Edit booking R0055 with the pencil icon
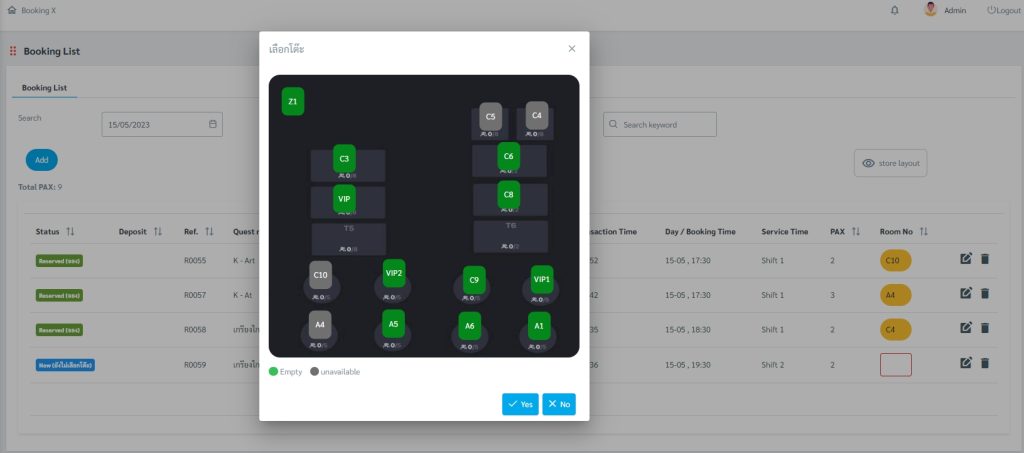This screenshot has height=453, width=1024. point(966,258)
